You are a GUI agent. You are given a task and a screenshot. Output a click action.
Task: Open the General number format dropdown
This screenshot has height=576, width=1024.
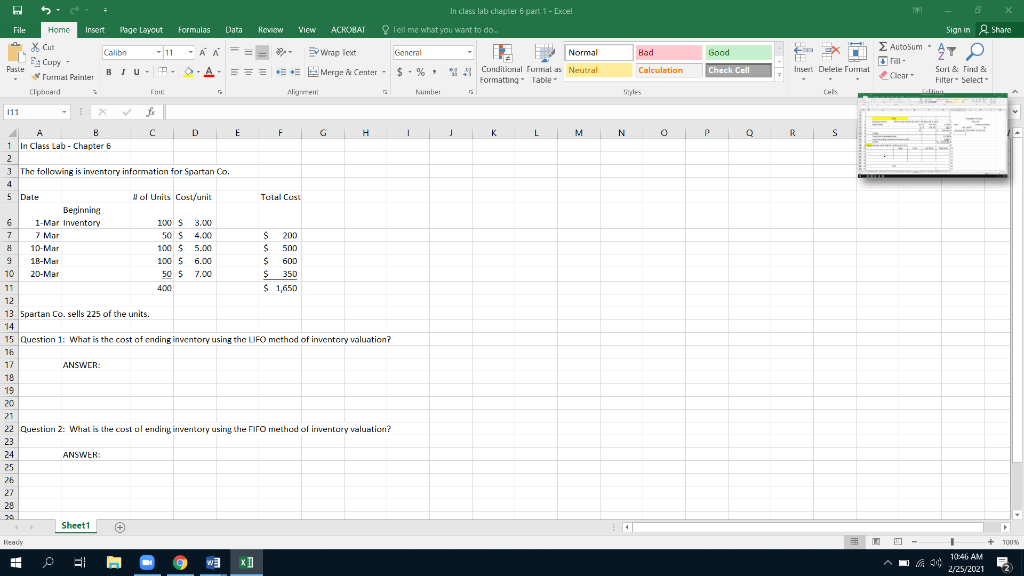point(469,50)
